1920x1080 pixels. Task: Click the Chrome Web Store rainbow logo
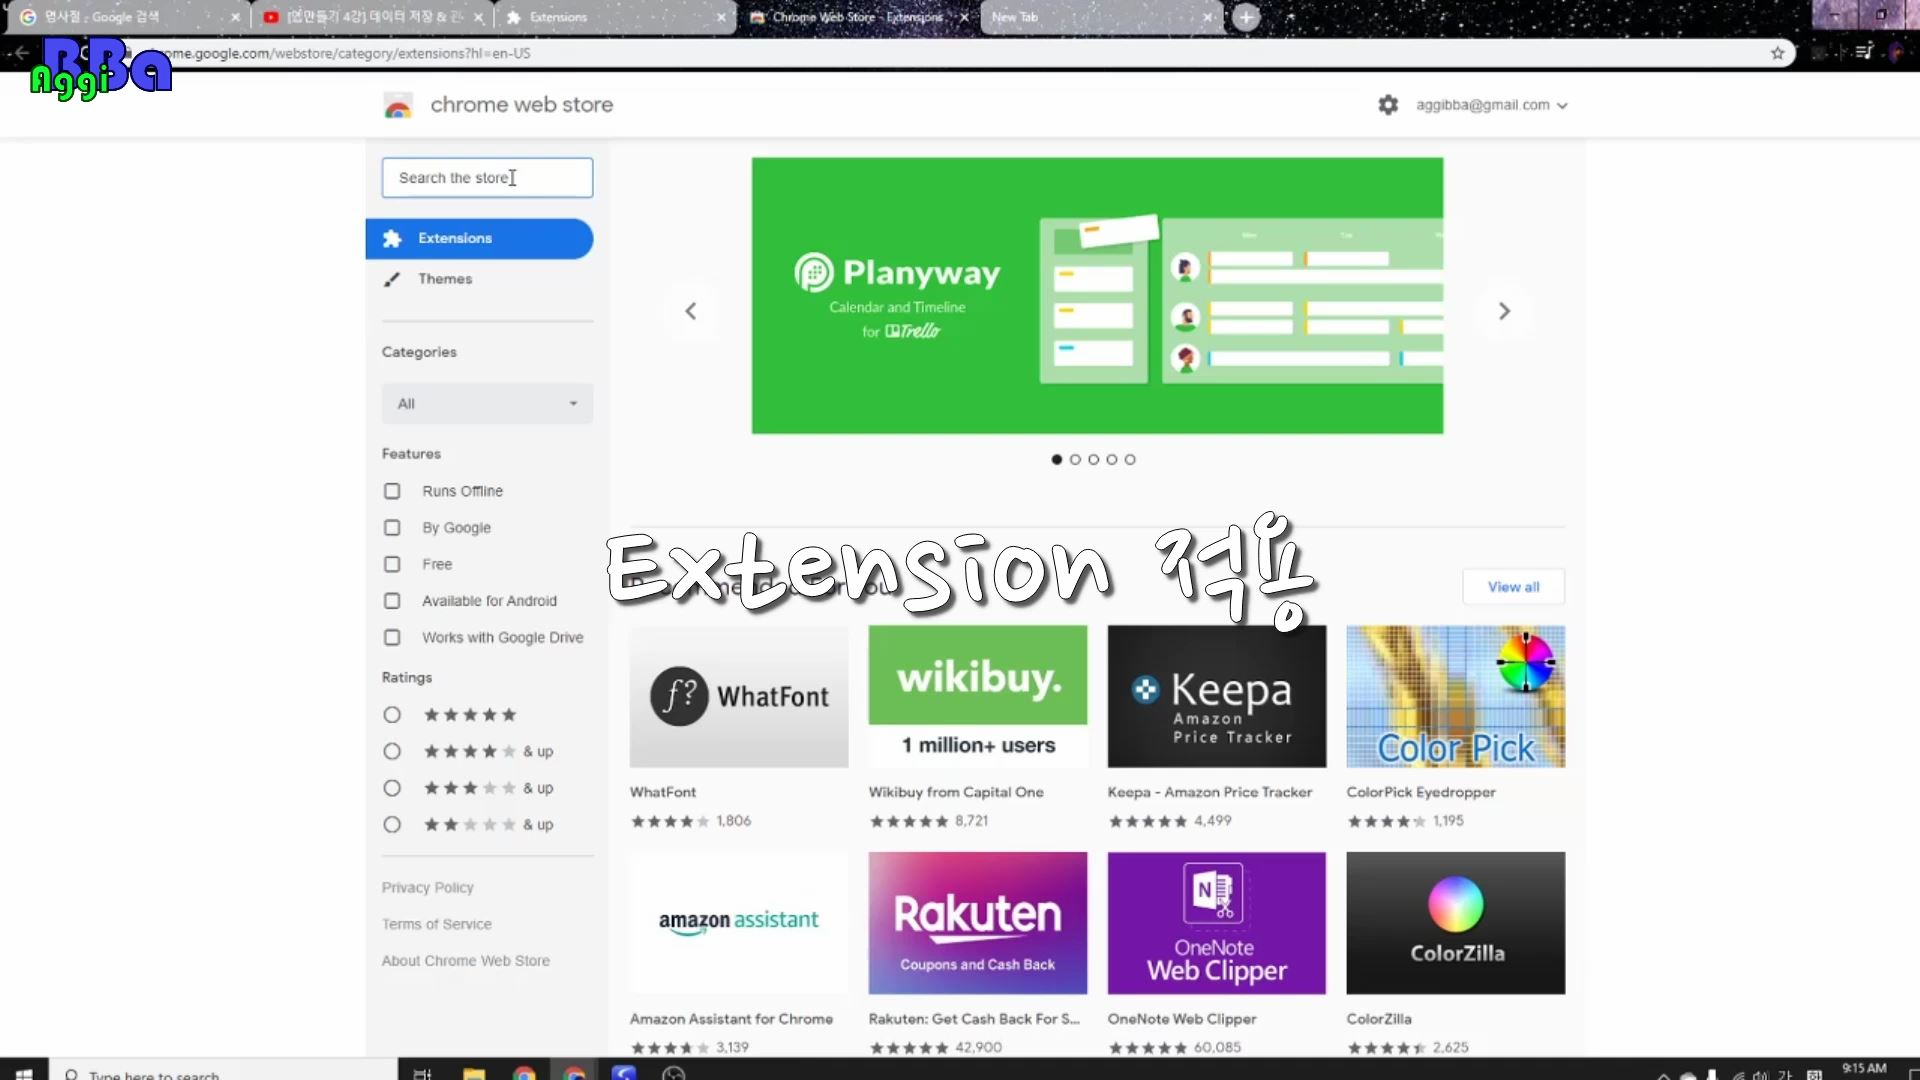(x=398, y=106)
